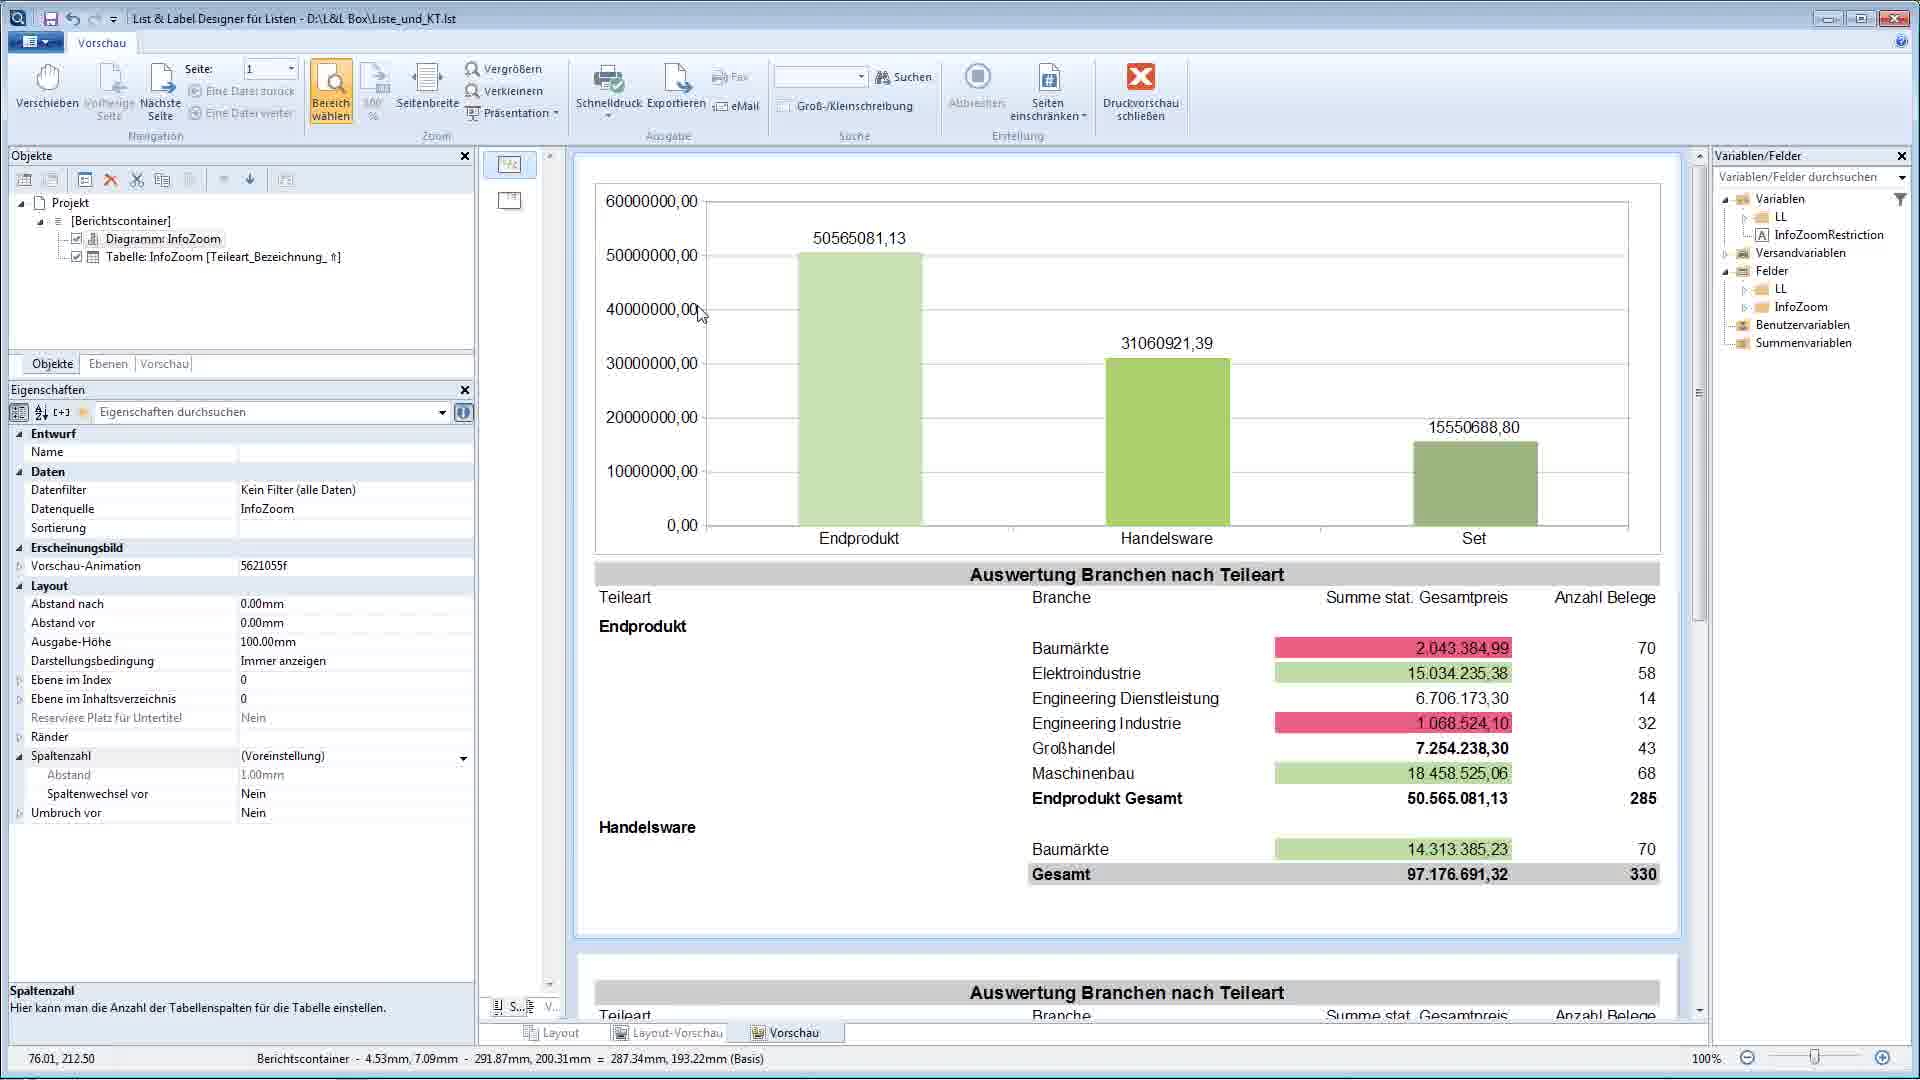The image size is (1920, 1080).
Task: Click zoom out minus in status bar
Action: 1747,1058
